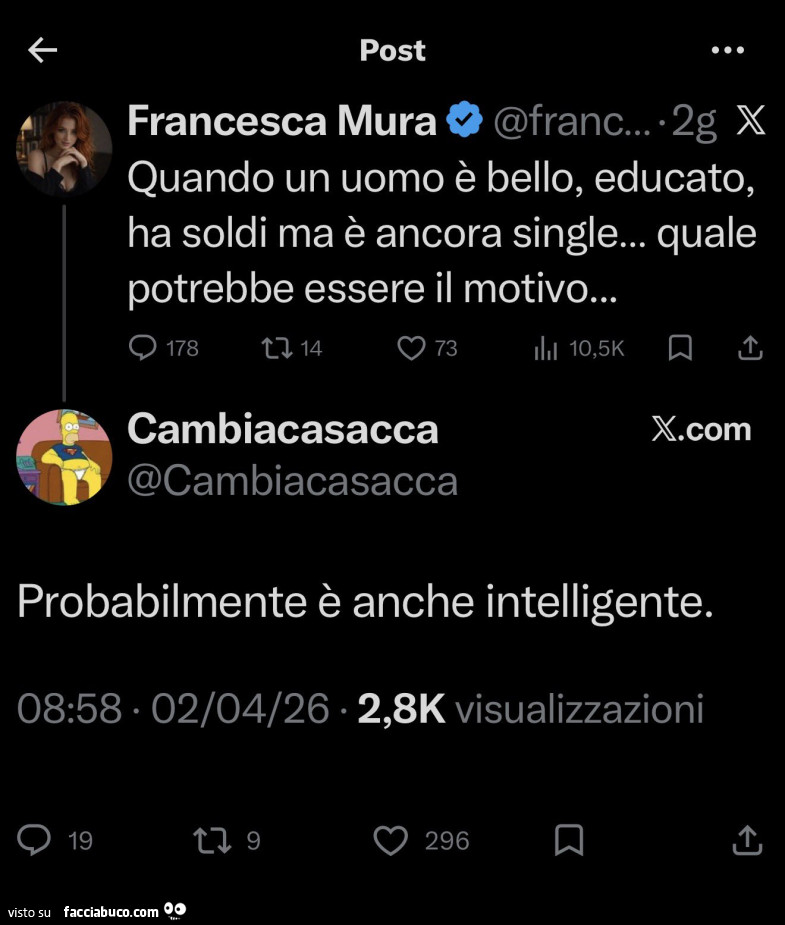Like Francesca Mura's post
This screenshot has height=925, width=785.
click(x=410, y=347)
